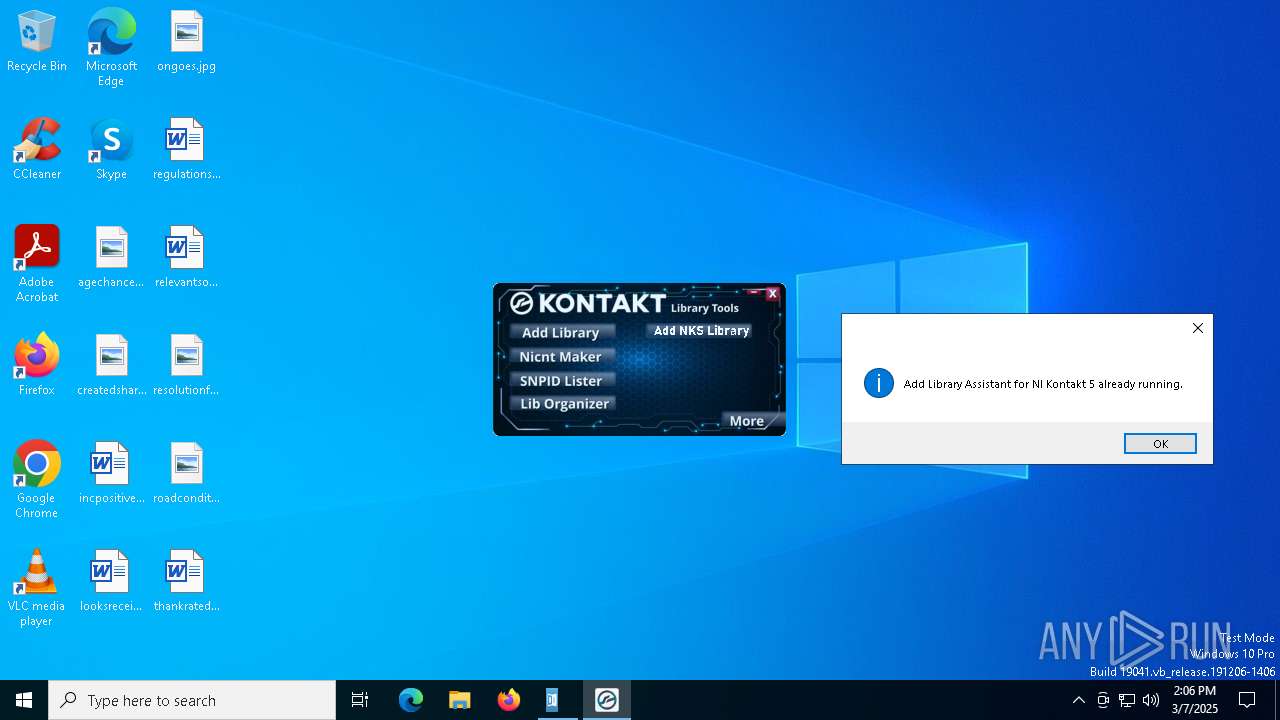Screen dimensions: 1280x720
Task: Click the Kontakt logo emblem
Action: coord(521,303)
